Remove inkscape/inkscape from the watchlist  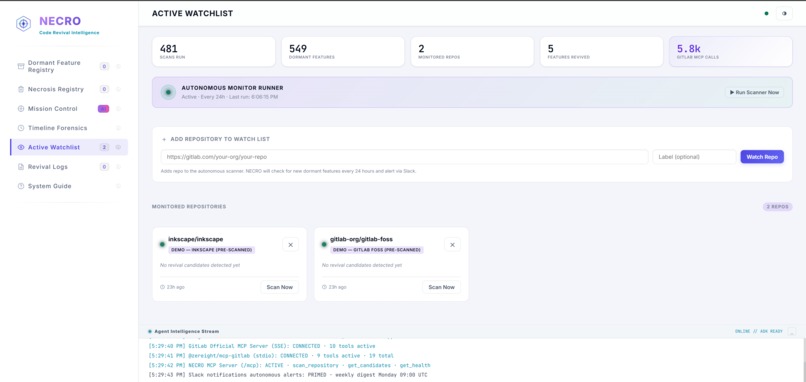pyautogui.click(x=290, y=245)
